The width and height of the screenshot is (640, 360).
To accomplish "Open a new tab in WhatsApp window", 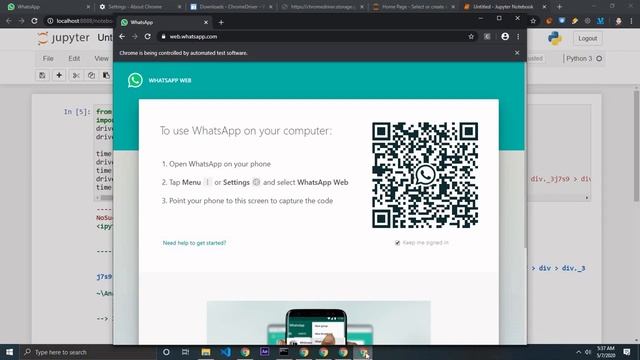I will pyautogui.click(x=221, y=22).
